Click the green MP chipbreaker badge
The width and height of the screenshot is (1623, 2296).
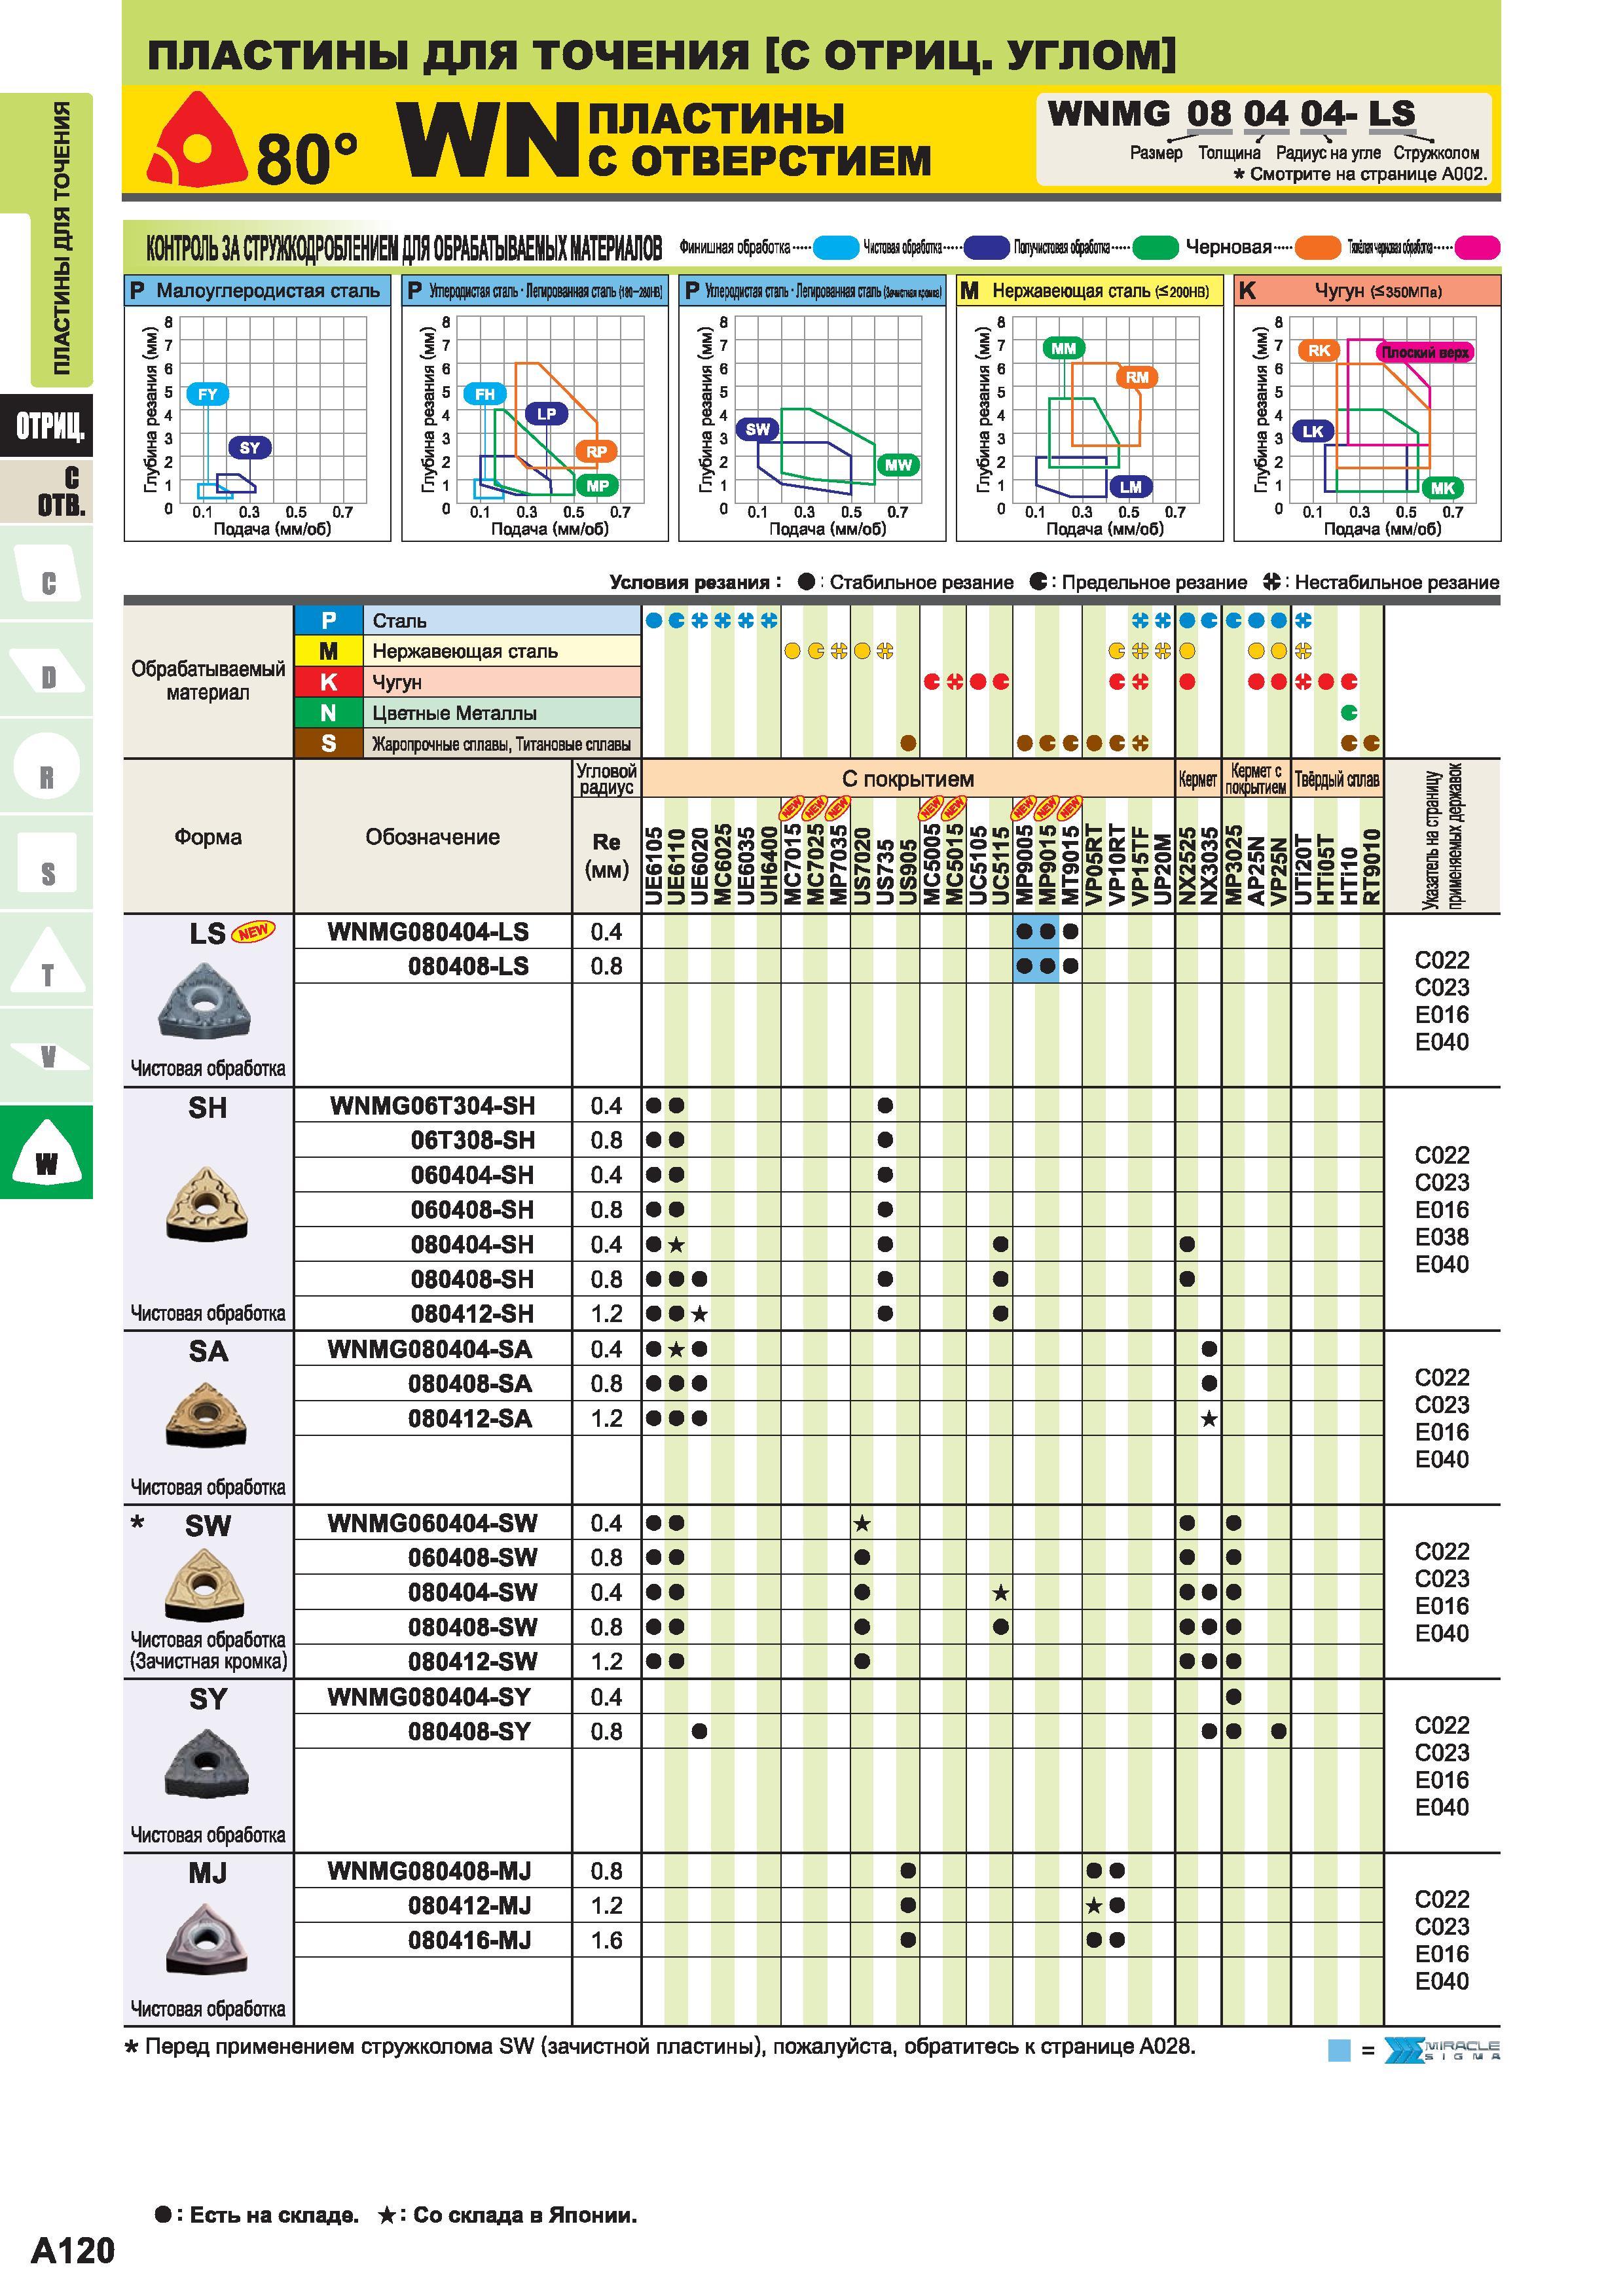(597, 486)
